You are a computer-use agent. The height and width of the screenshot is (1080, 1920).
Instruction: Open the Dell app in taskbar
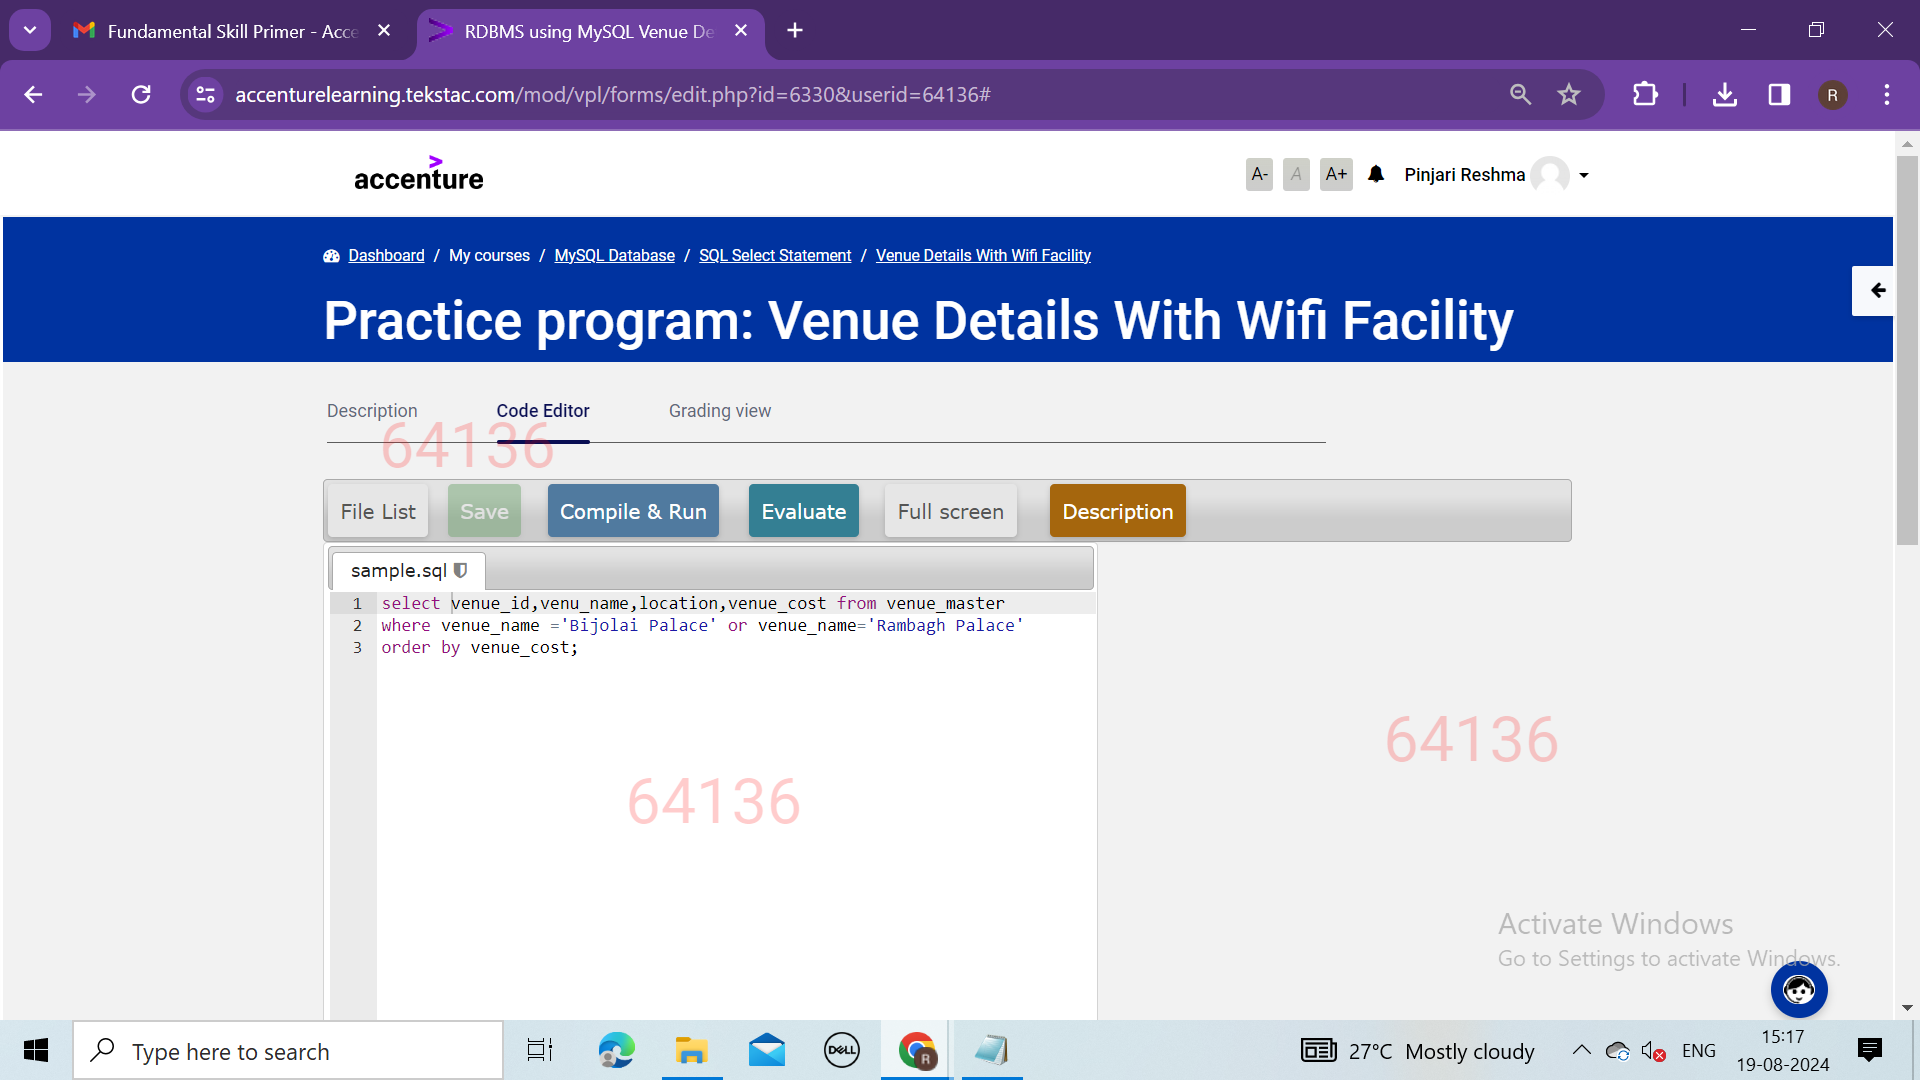(x=841, y=1050)
